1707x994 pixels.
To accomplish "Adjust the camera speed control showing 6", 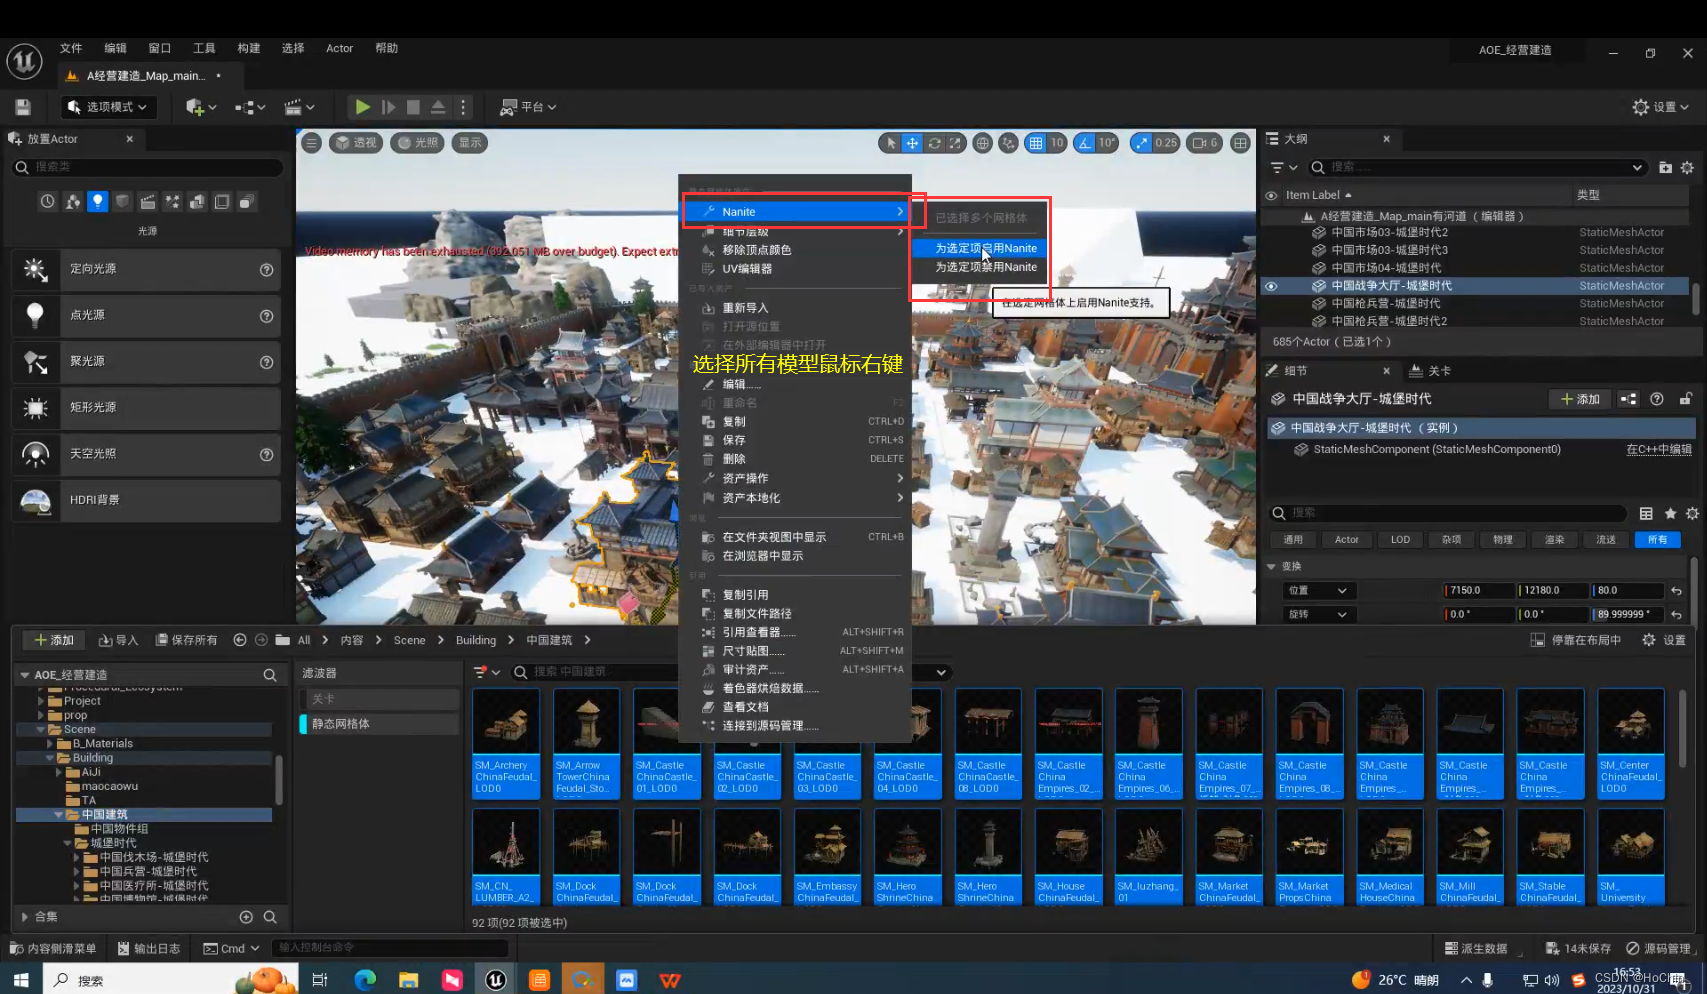I will click(x=1204, y=143).
